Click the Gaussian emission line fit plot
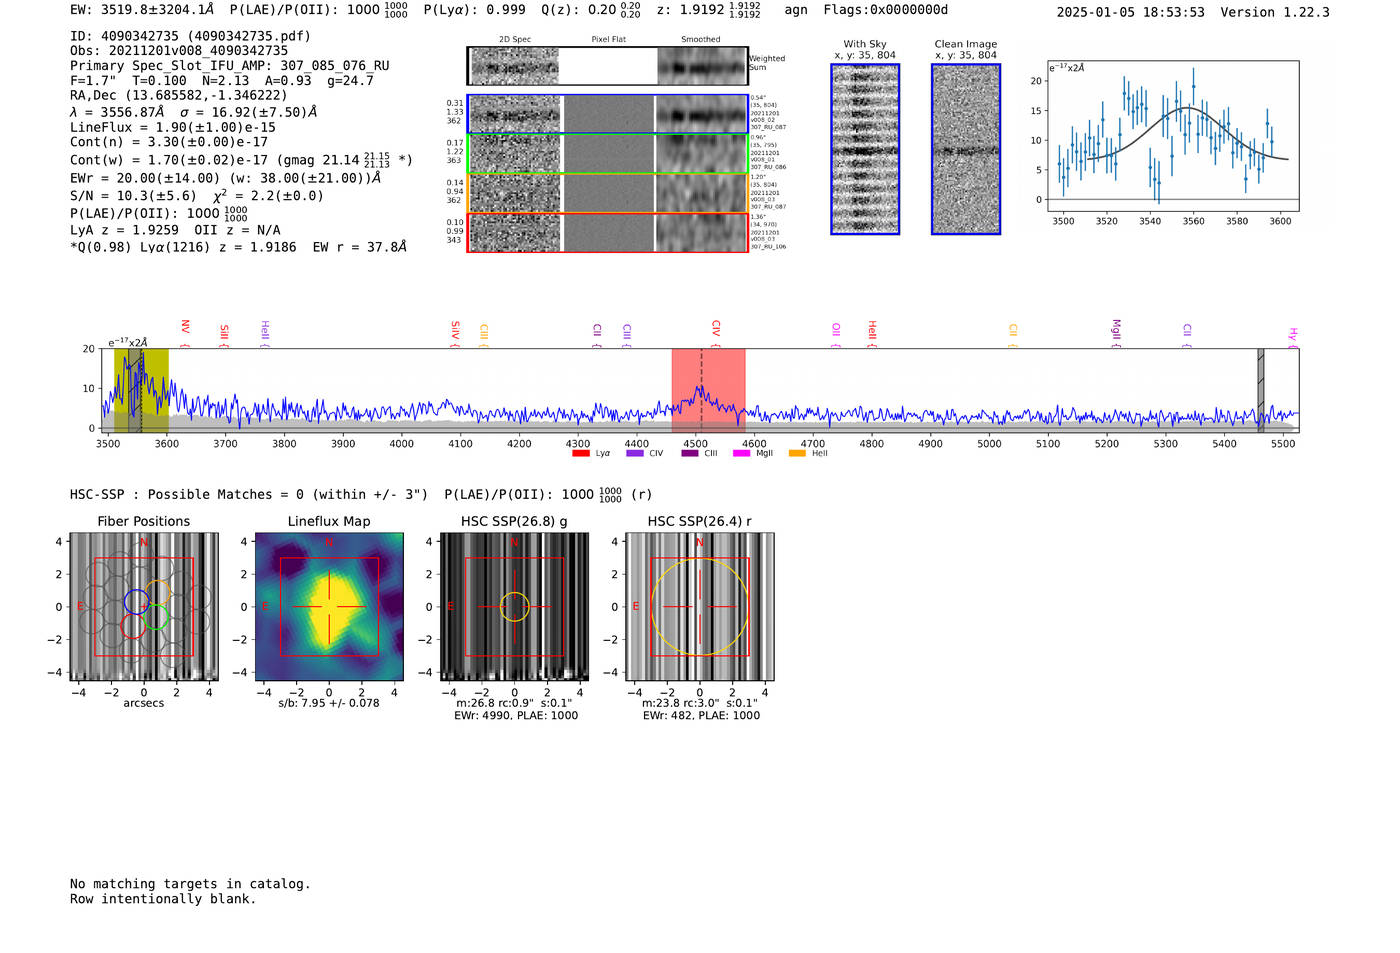Screen dimensions: 1400x953 click(1172, 136)
